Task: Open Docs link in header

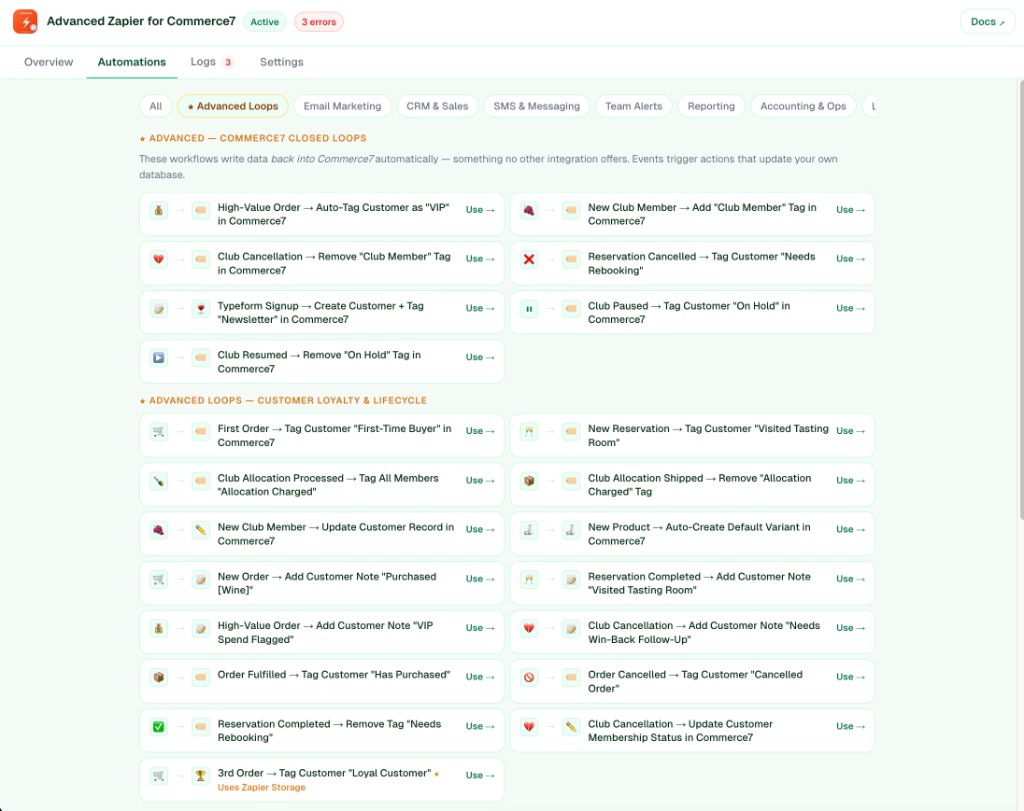Action: tap(987, 22)
